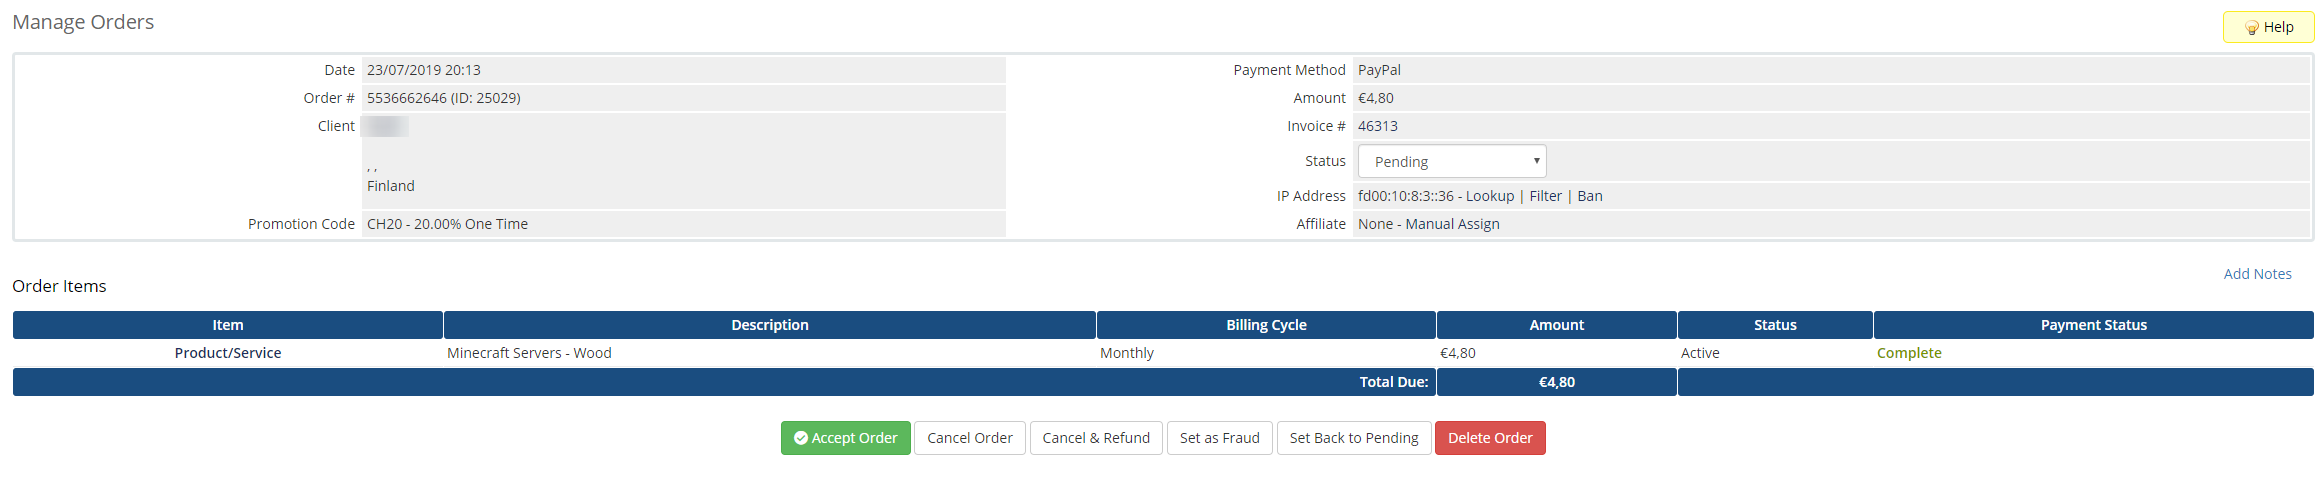This screenshot has height=487, width=2322.
Task: Click the blurred client name link
Action: [385, 126]
